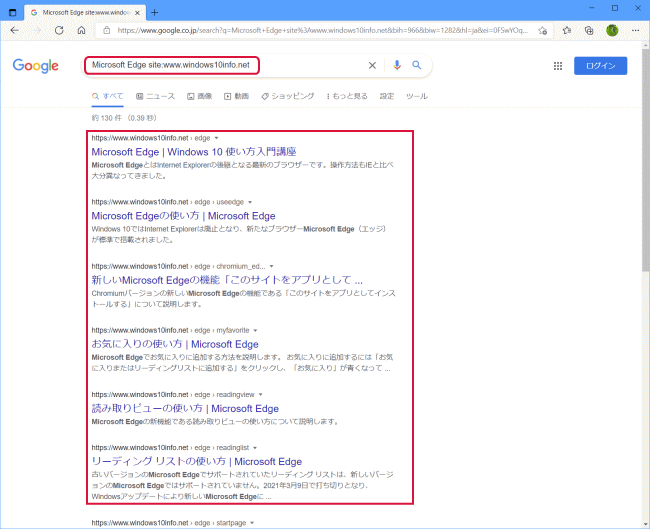650x529 pixels.
Task: Open the お気に入りの使い方 result link
Action: coord(175,345)
